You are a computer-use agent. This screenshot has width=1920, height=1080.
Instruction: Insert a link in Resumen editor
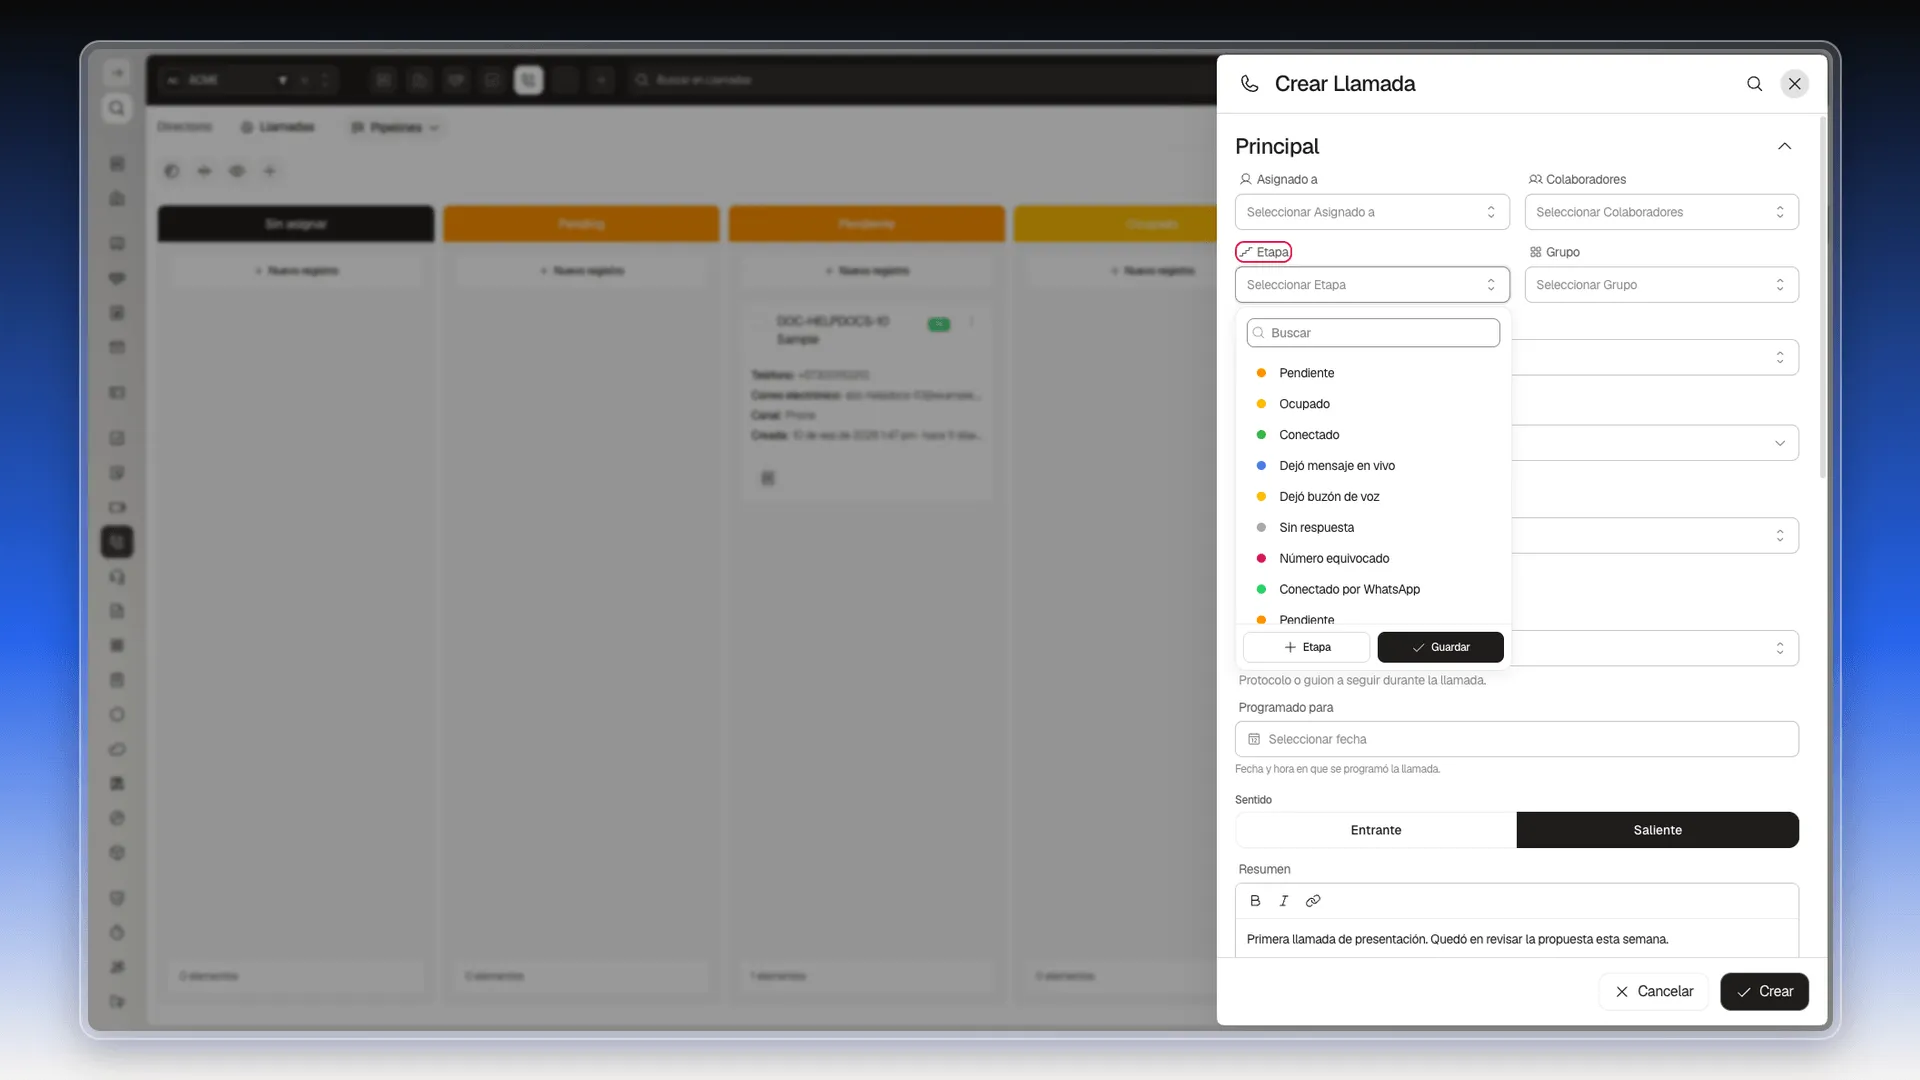[1313, 901]
